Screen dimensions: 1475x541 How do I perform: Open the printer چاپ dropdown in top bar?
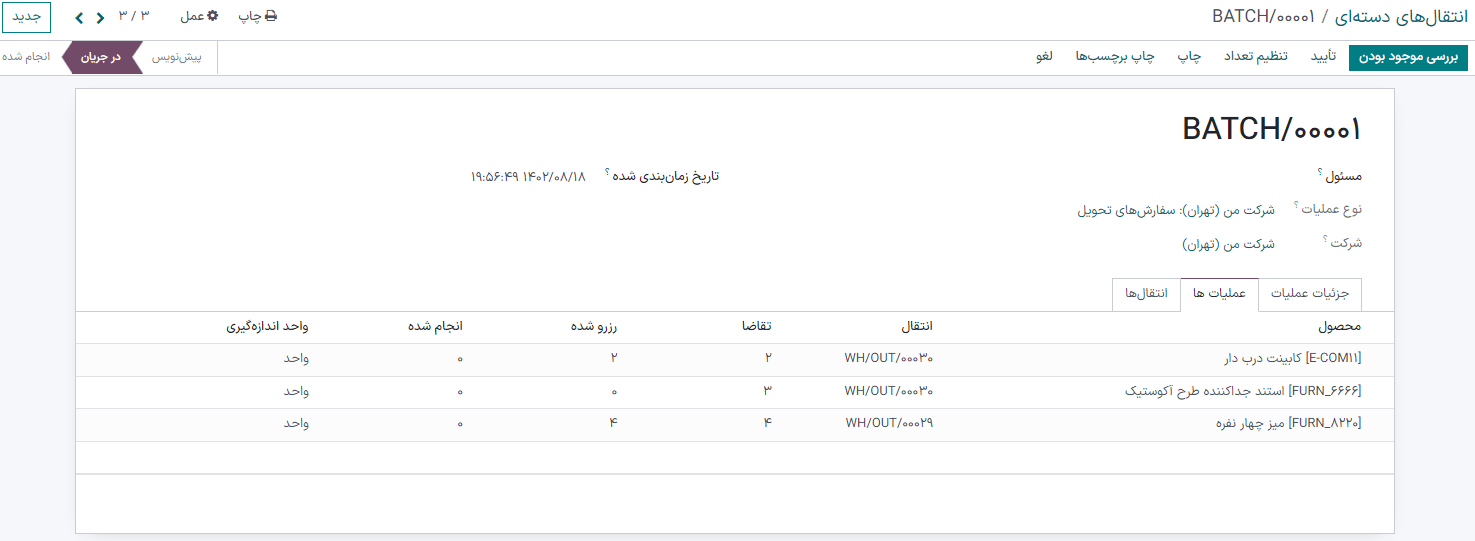click(x=257, y=17)
